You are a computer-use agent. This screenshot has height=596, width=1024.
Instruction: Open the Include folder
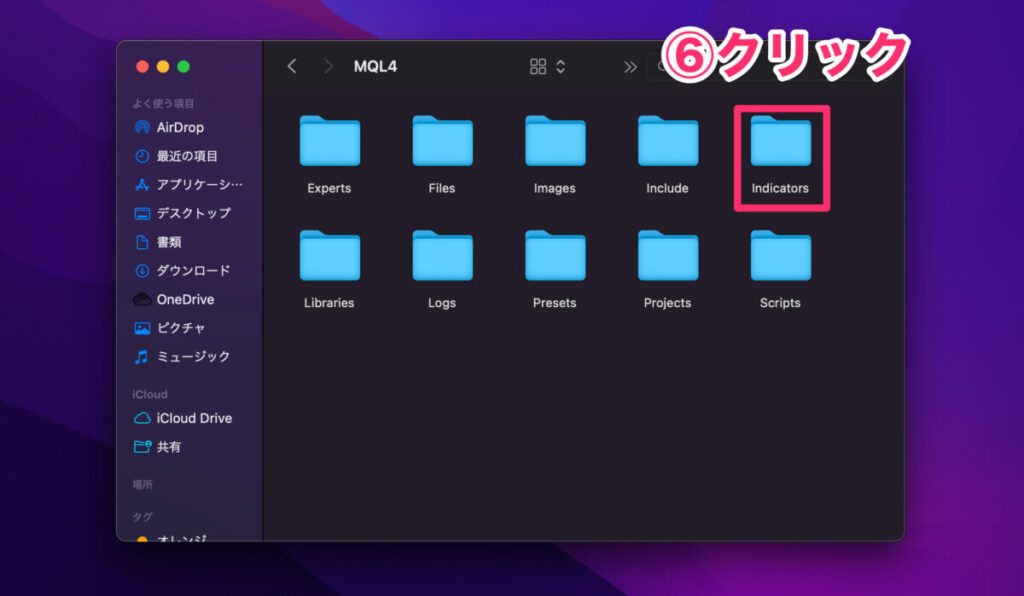pyautogui.click(x=667, y=141)
